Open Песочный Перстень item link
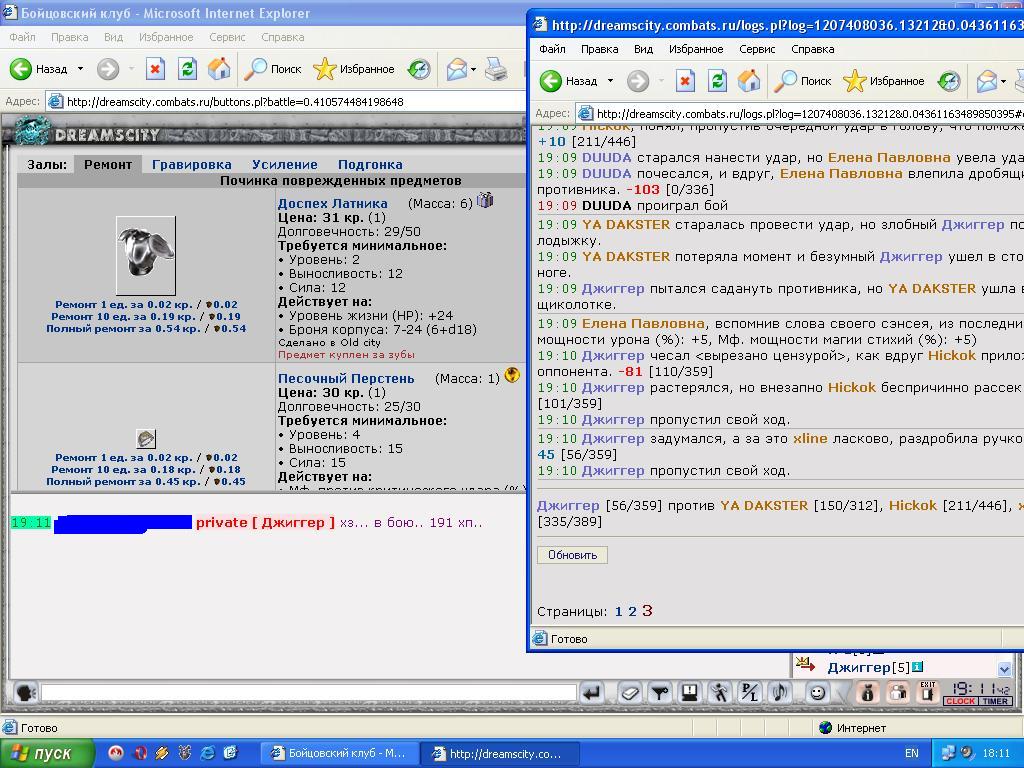The image size is (1024, 768). (346, 378)
